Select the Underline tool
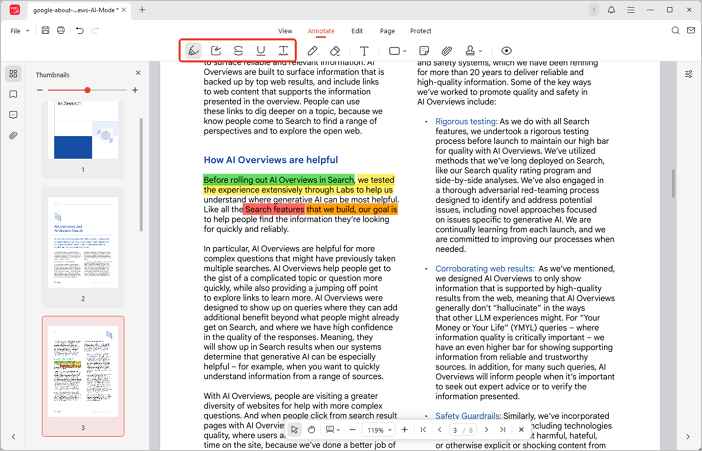The height and width of the screenshot is (451, 702). point(261,51)
